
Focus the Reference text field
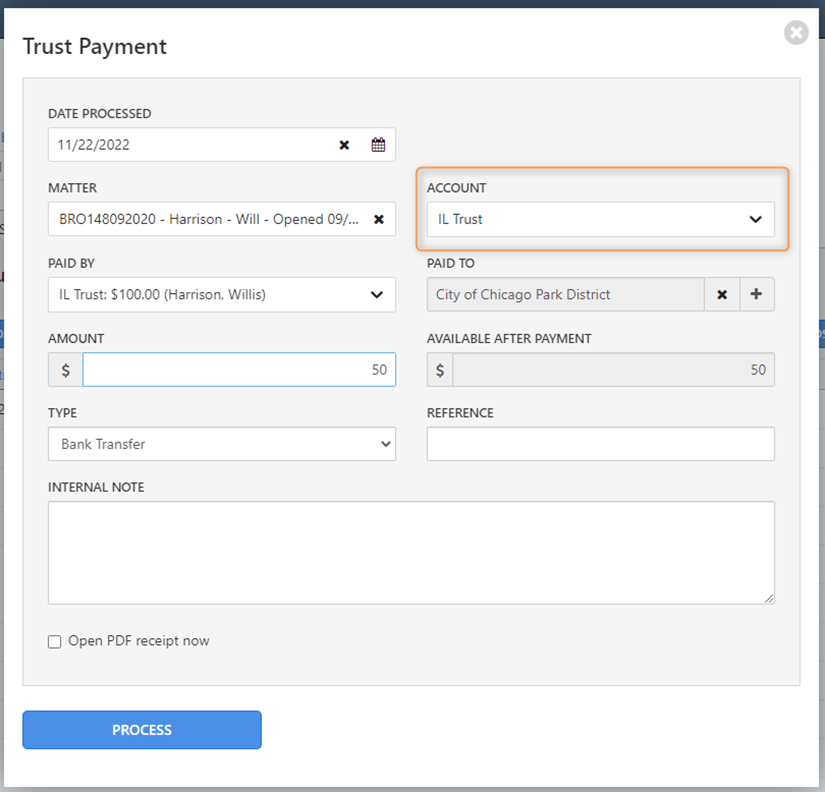pyautogui.click(x=600, y=444)
